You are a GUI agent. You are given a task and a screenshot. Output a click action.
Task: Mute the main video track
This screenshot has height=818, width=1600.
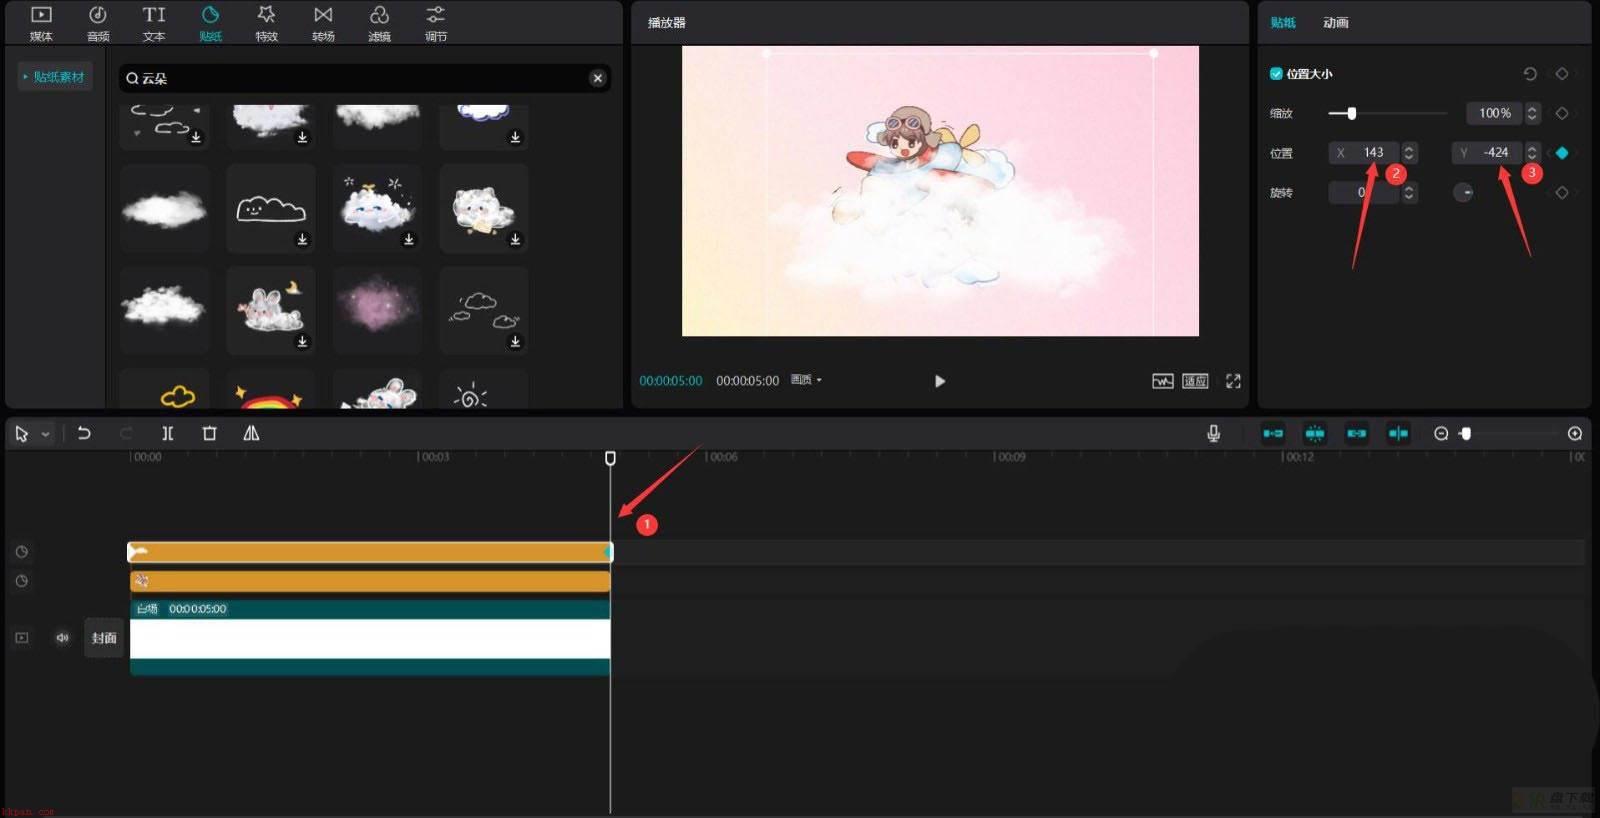pos(62,637)
